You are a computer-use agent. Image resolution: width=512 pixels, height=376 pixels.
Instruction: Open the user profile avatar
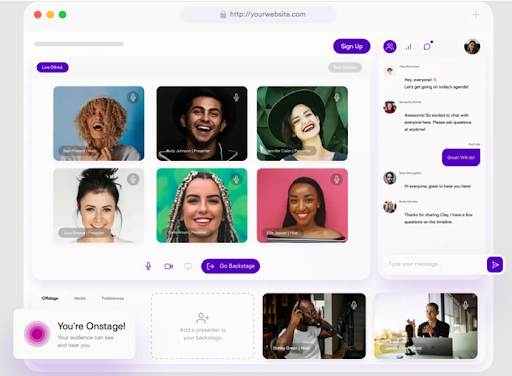point(472,47)
